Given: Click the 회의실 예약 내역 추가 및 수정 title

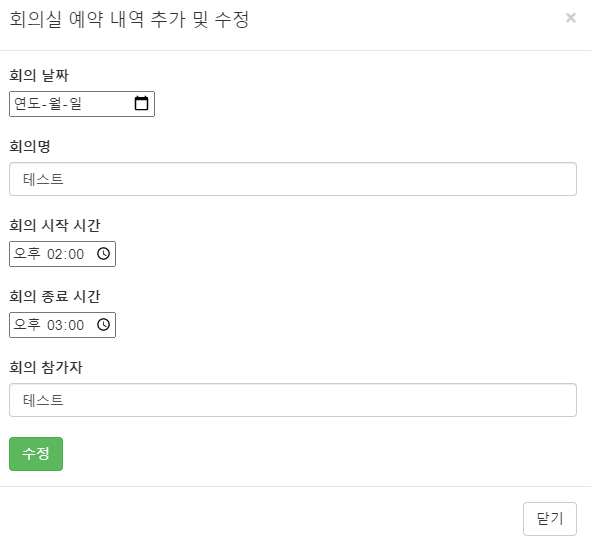Looking at the screenshot, I should pyautogui.click(x=129, y=19).
